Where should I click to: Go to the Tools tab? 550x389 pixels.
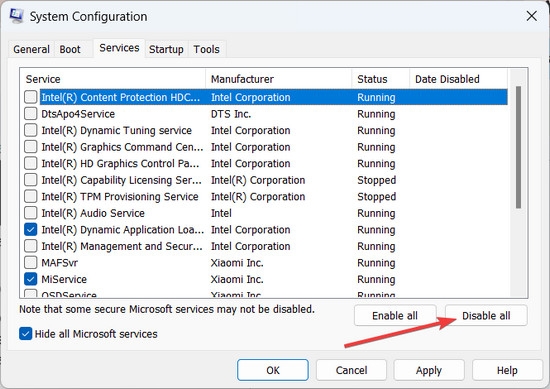206,49
